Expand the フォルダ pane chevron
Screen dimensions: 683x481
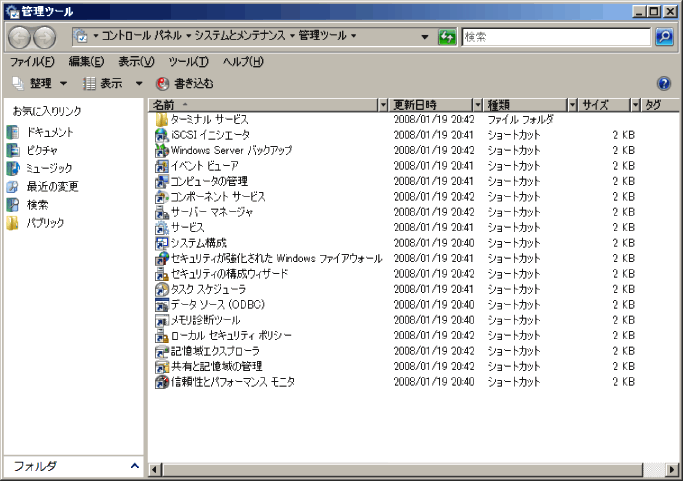point(135,466)
